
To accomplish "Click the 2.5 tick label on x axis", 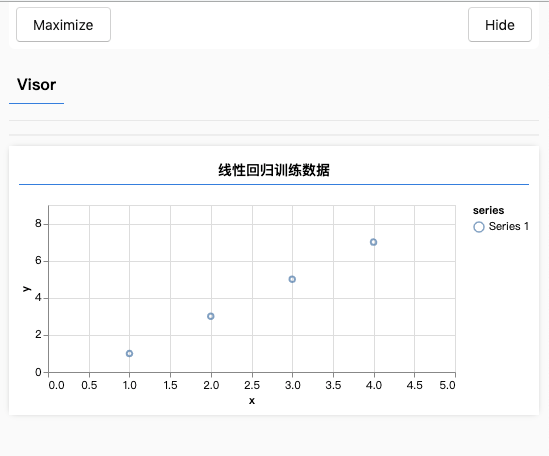I will pyautogui.click(x=252, y=385).
